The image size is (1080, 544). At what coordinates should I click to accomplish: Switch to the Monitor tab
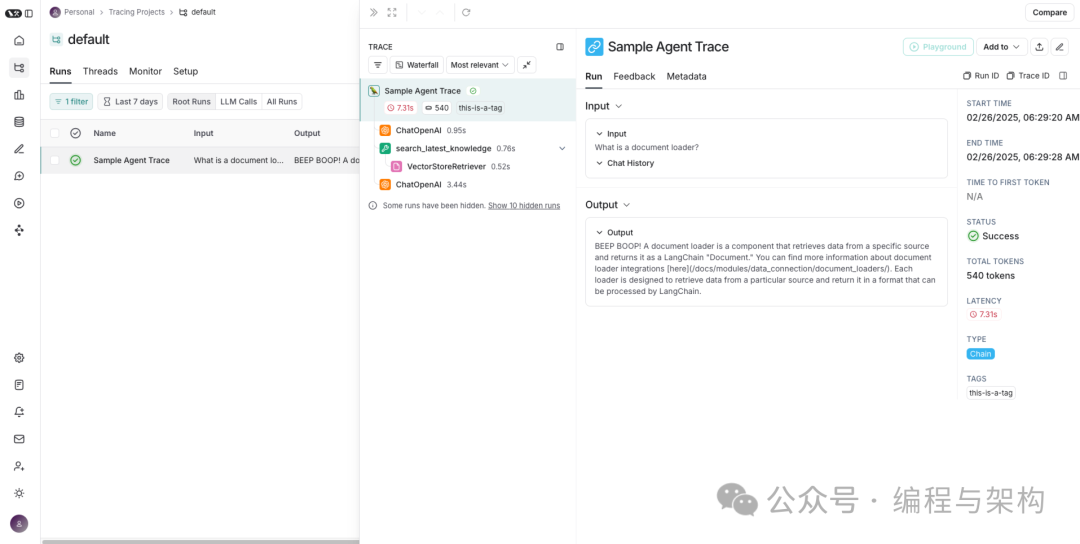coord(145,71)
